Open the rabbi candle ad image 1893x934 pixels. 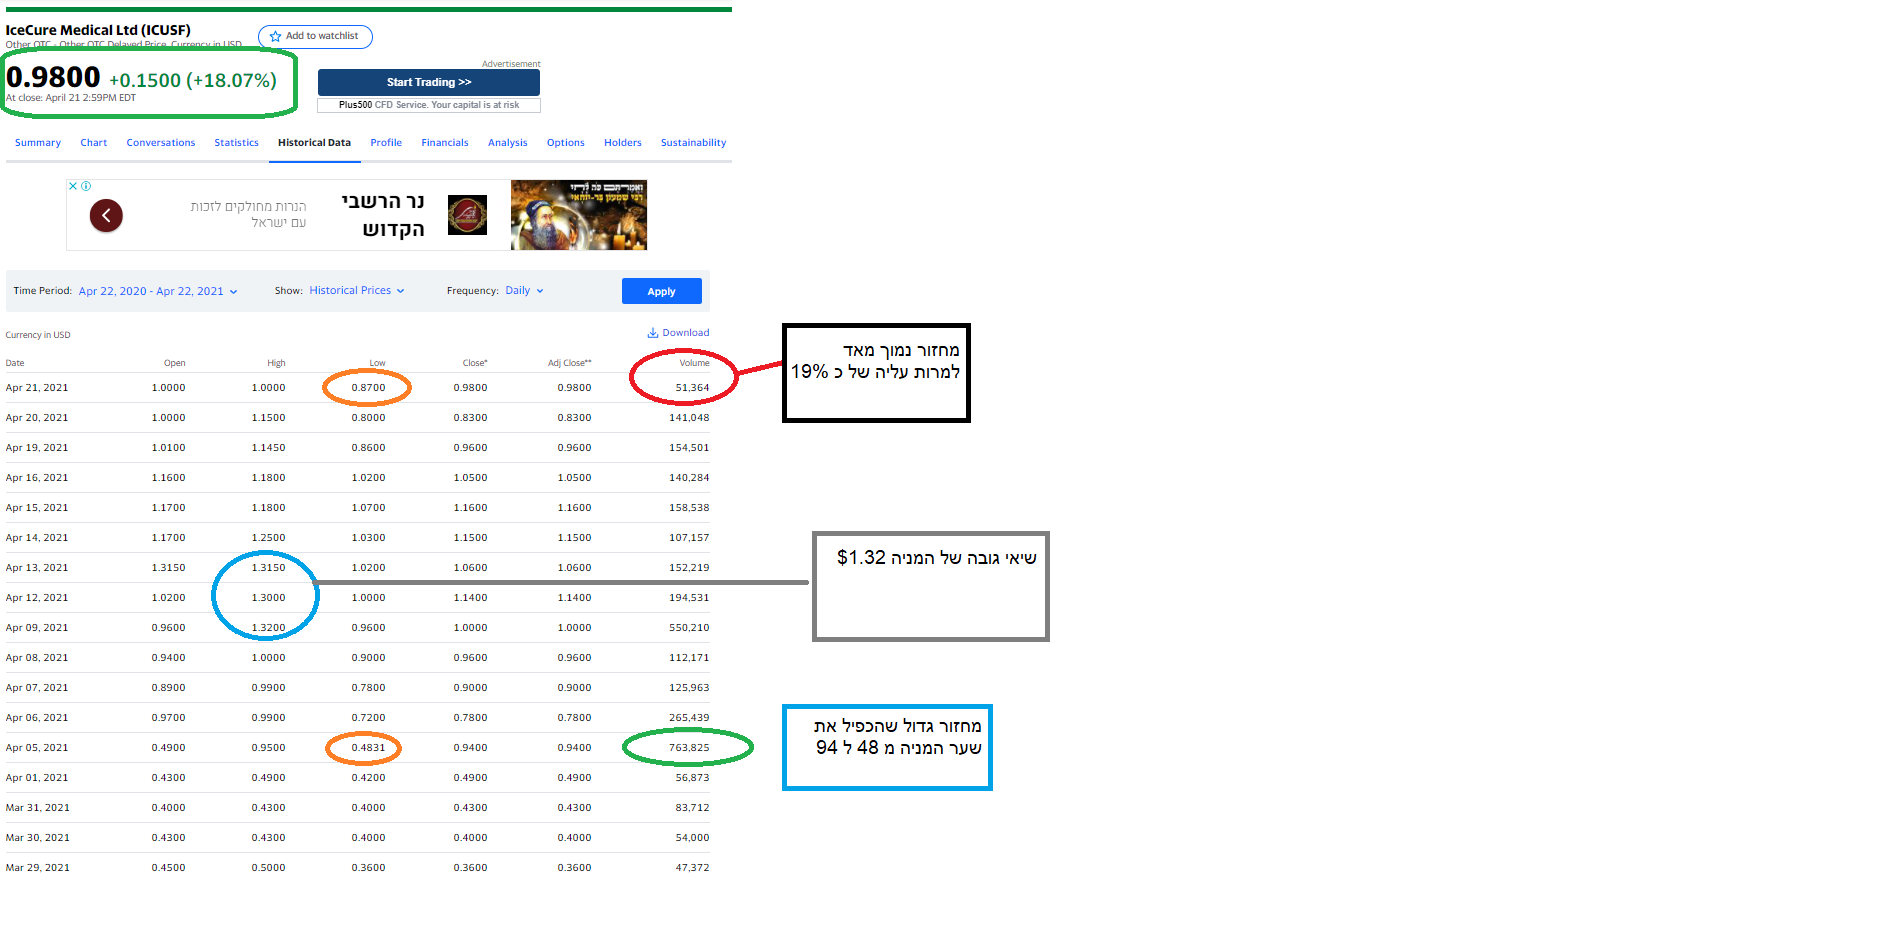[579, 215]
